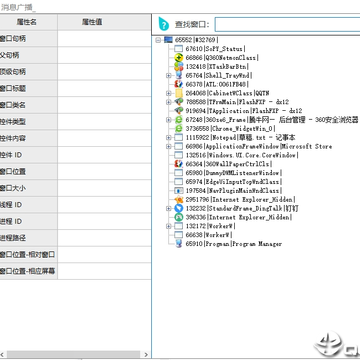Expand the TFrmMain FlashFXP node
Image resolution: width=360 pixels, height=360 pixels.
point(169,102)
